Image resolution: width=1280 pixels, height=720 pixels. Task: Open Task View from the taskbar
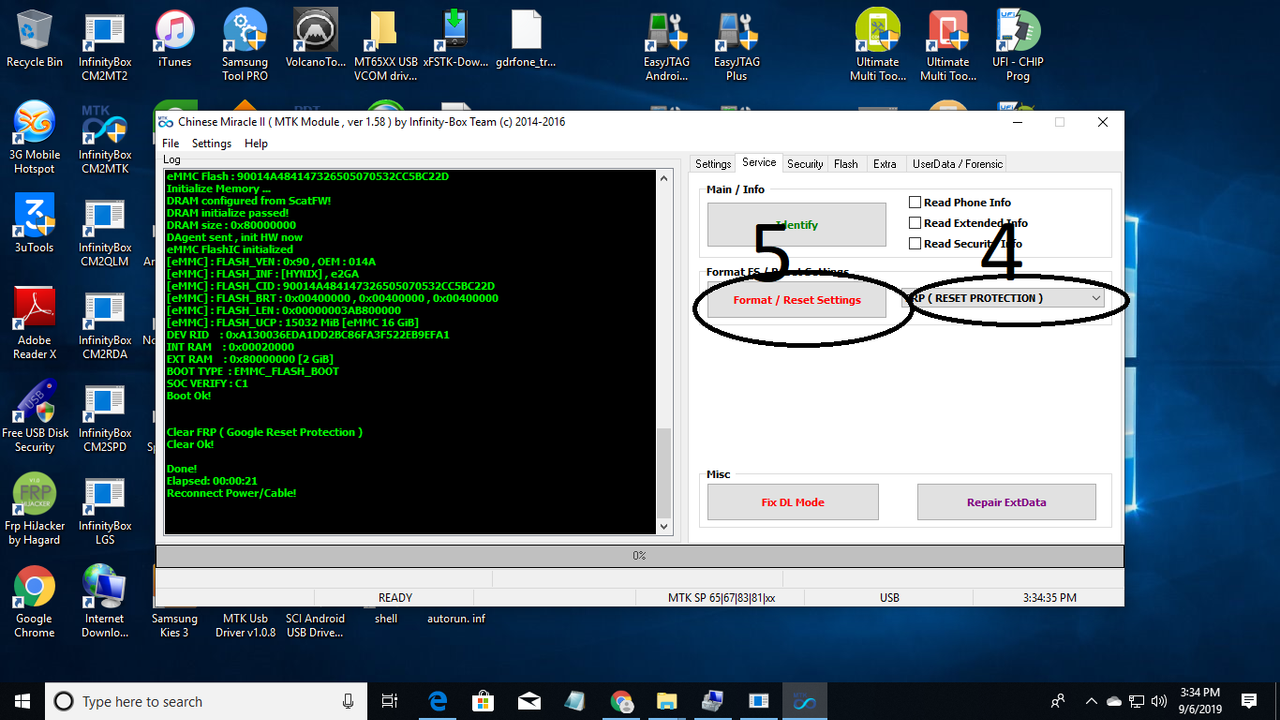390,701
